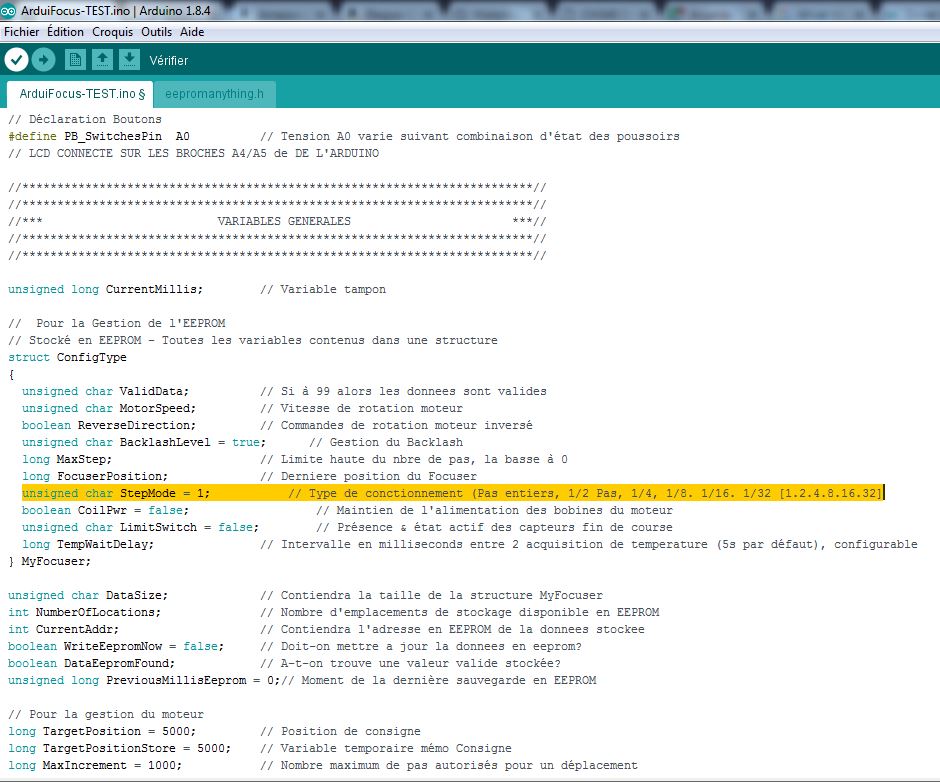This screenshot has width=940, height=782.
Task: Switch to the eepromanything.h tab
Action: [214, 94]
